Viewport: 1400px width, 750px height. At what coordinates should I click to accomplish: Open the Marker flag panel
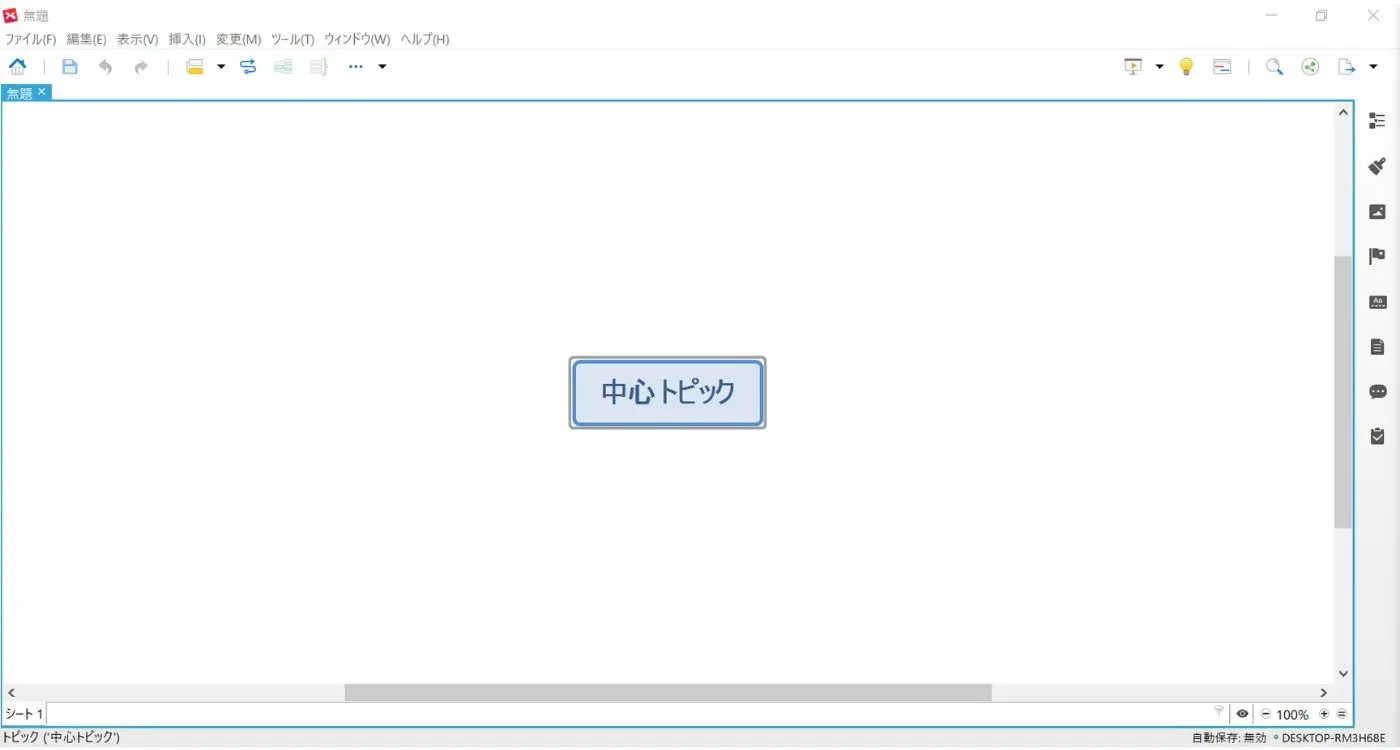[x=1377, y=256]
